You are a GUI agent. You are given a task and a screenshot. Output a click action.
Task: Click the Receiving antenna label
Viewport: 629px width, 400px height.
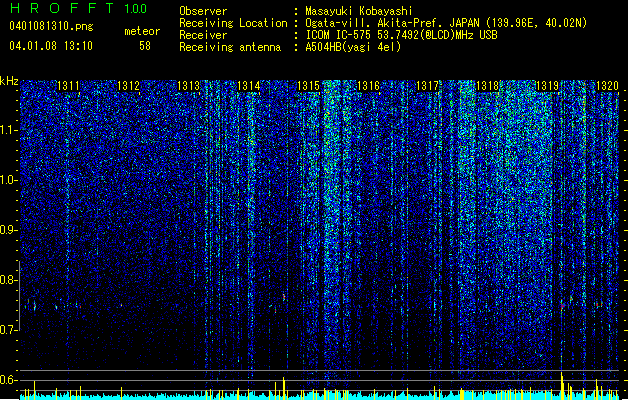point(230,47)
